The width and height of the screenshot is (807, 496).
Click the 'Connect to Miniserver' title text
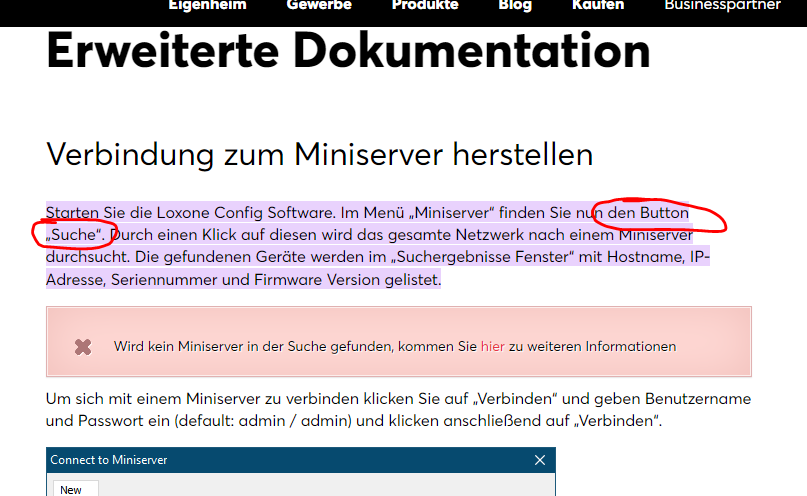click(x=109, y=460)
